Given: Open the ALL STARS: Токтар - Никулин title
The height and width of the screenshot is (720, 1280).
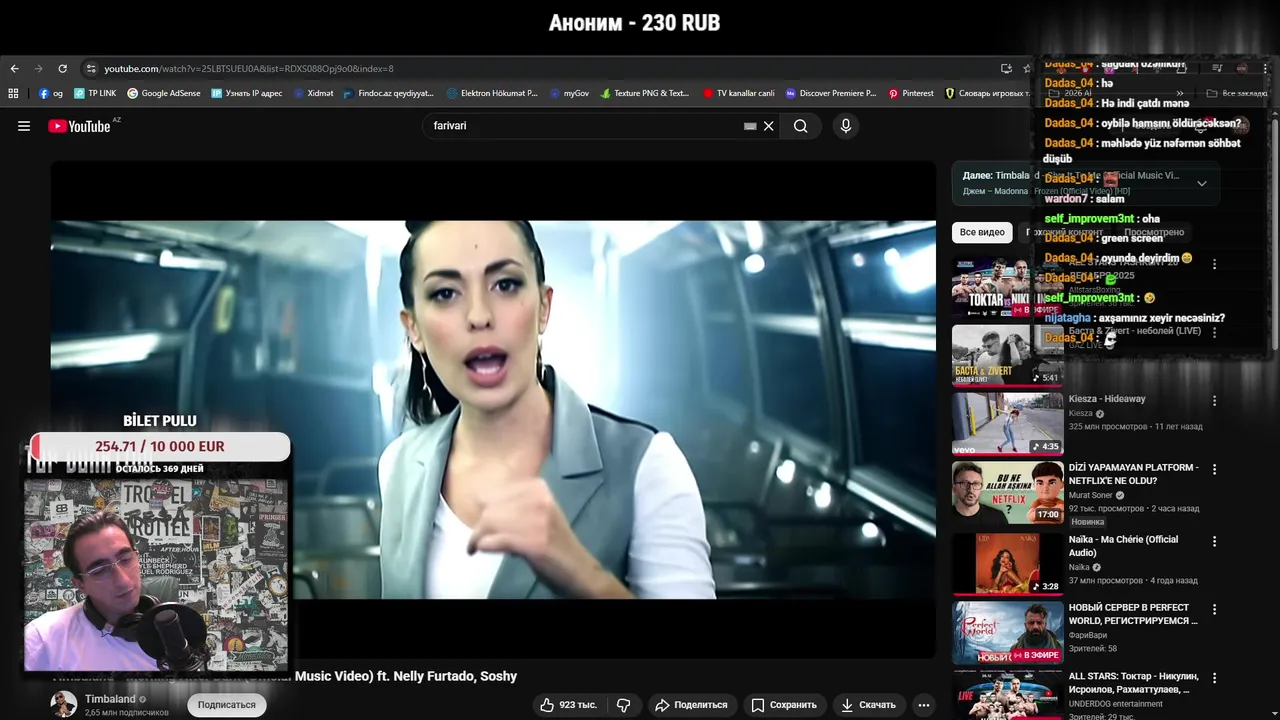Looking at the screenshot, I should click(1134, 683).
